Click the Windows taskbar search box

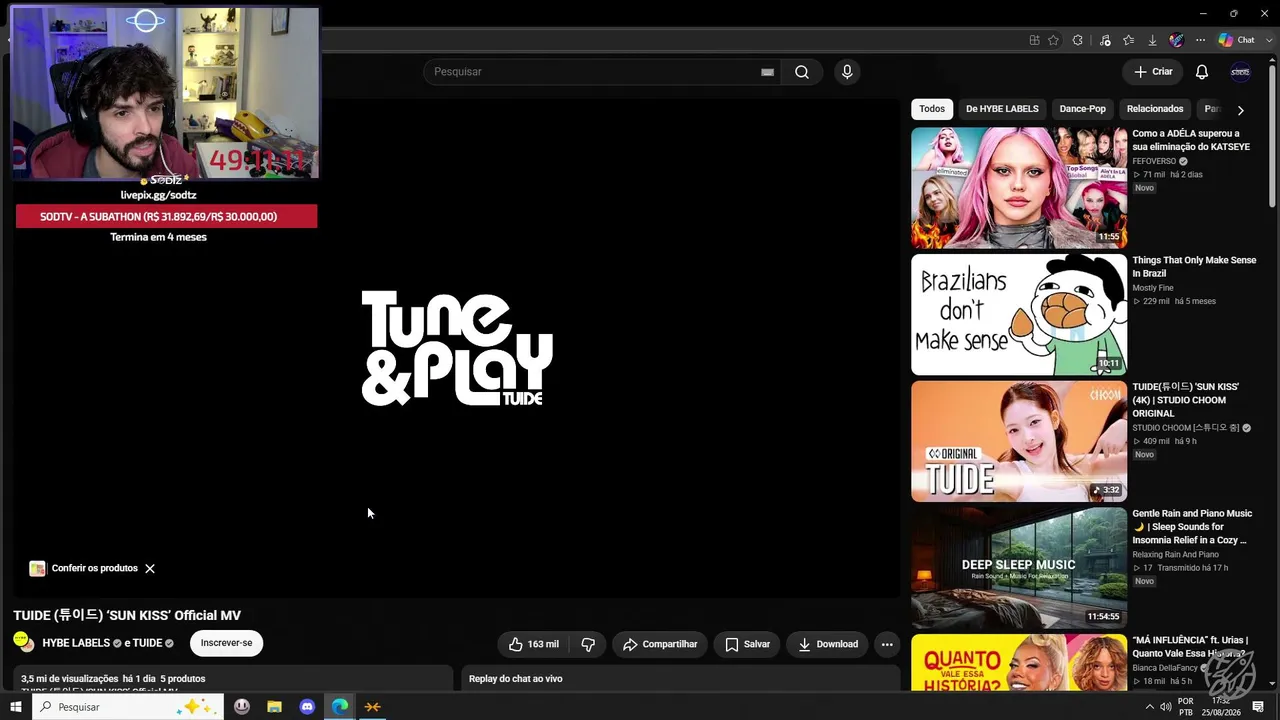tap(128, 707)
